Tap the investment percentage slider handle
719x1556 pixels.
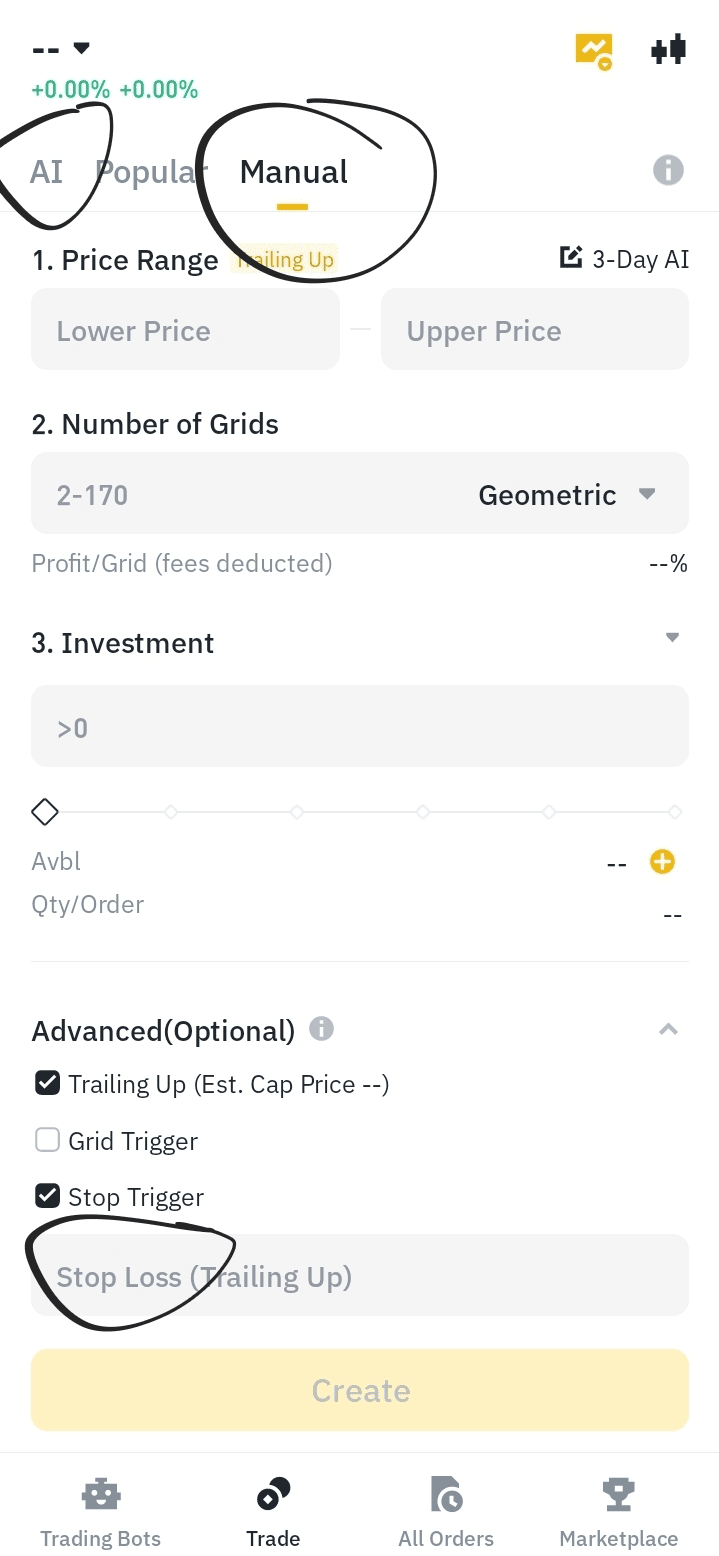45,812
